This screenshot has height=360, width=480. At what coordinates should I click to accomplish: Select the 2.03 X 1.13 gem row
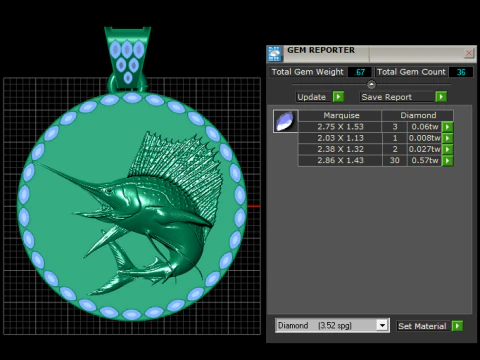tap(376, 138)
